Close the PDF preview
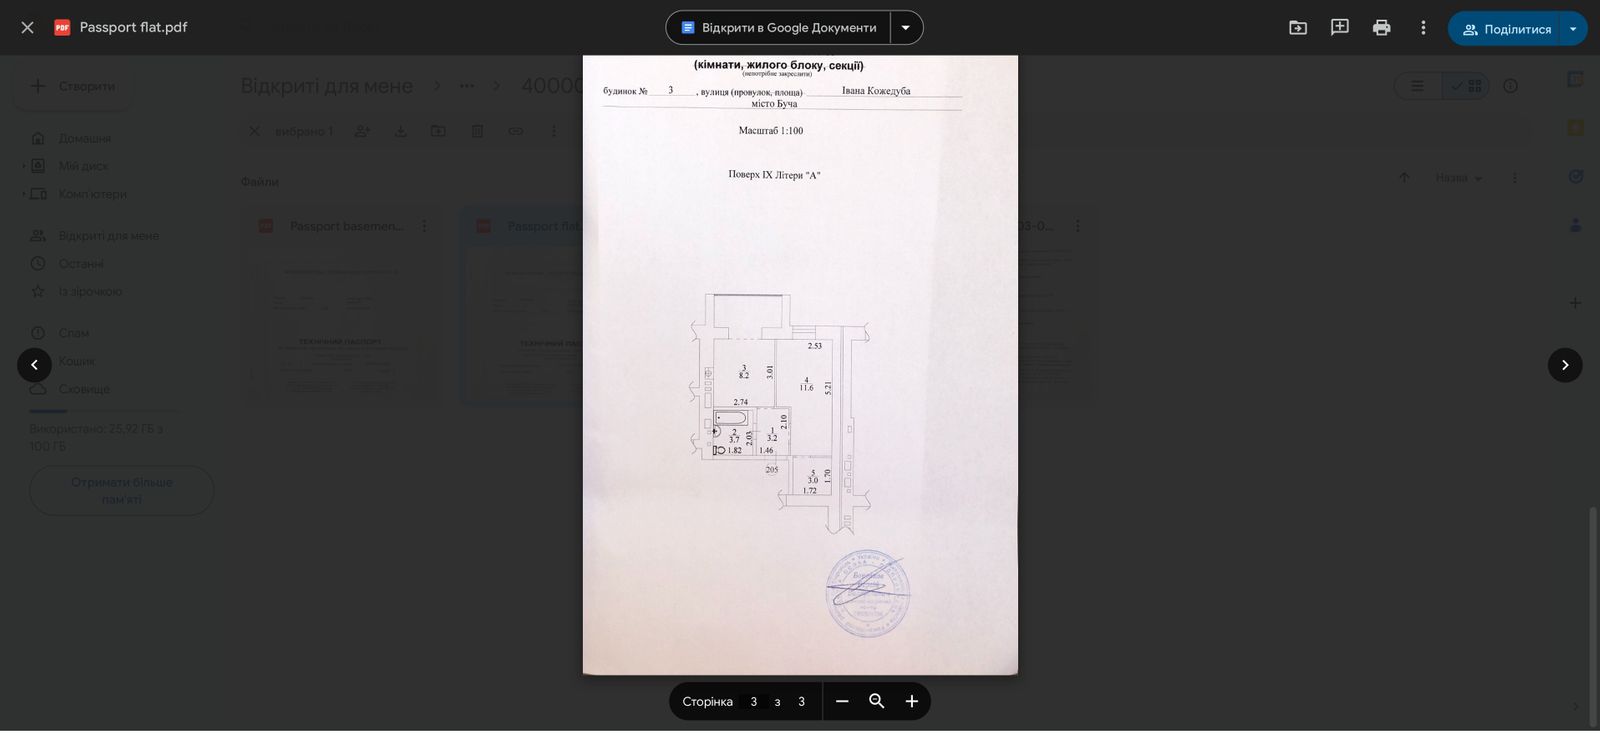This screenshot has width=1600, height=752. [x=27, y=28]
